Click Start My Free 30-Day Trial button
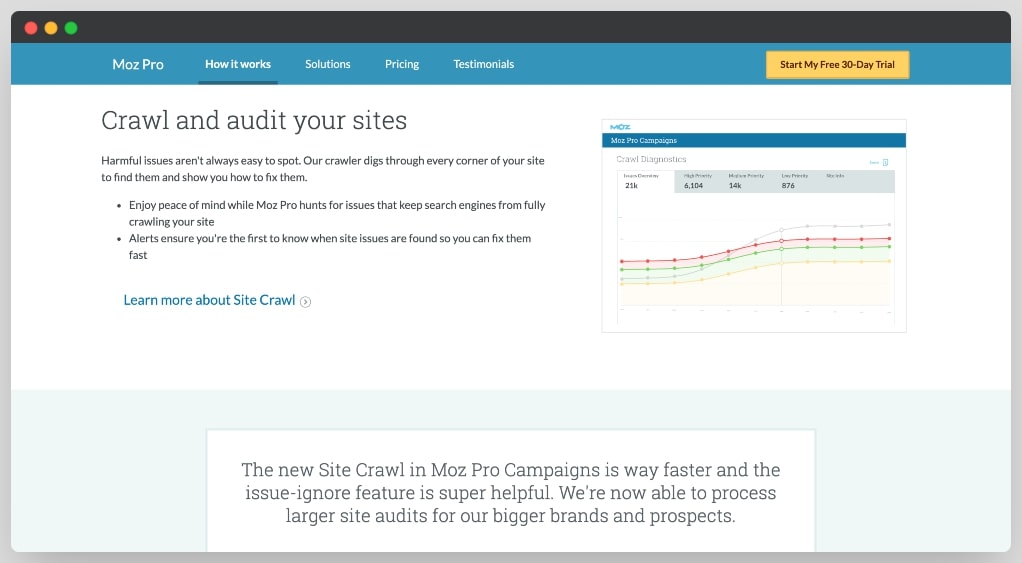Screen dimensions: 1022x563 (837, 65)
